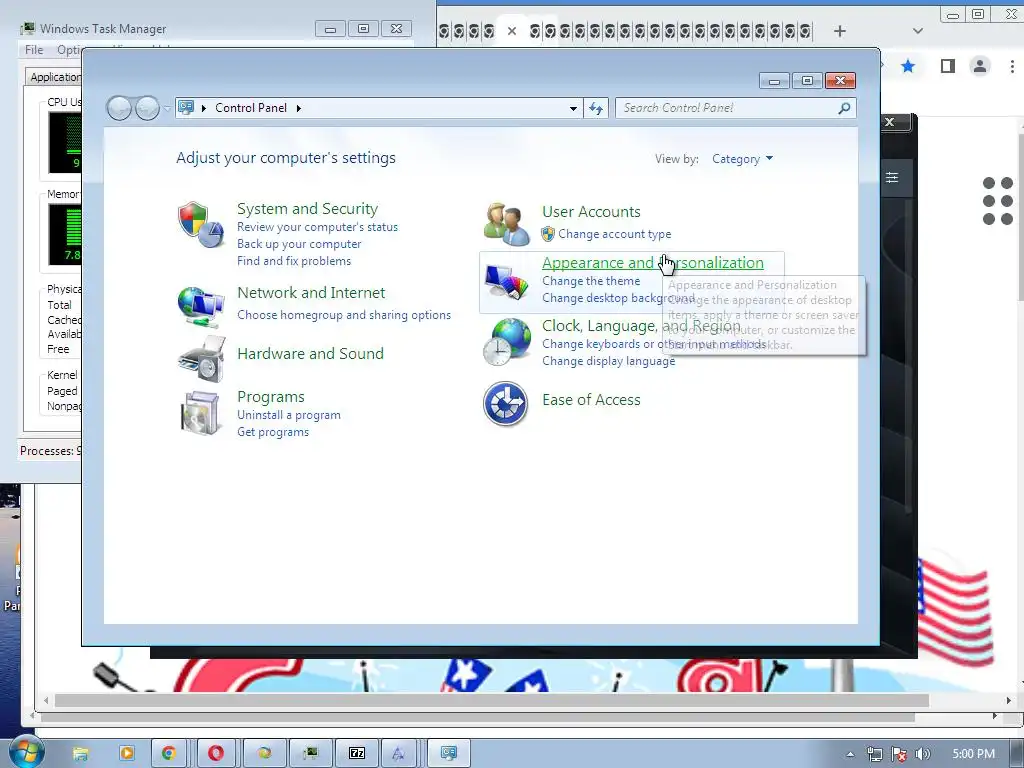Click the arrow before Control Panel in the breadcrumb
The image size is (1024, 768).
(x=204, y=108)
